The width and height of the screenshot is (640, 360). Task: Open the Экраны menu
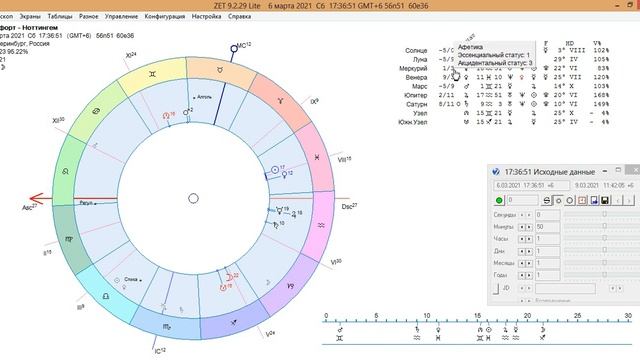coord(30,16)
